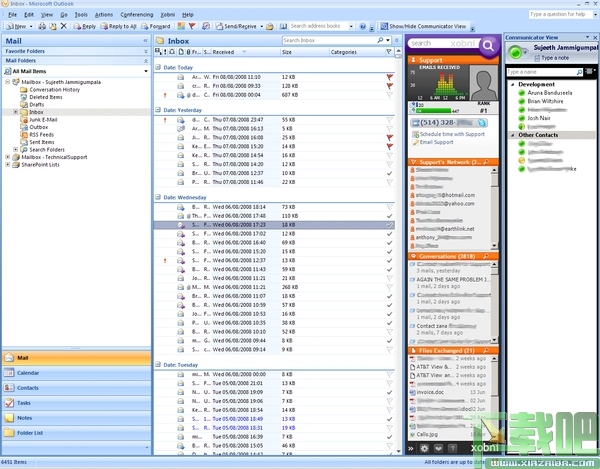600x469 pixels.
Task: Open the All Mail Items dropdown
Action: tap(146, 71)
